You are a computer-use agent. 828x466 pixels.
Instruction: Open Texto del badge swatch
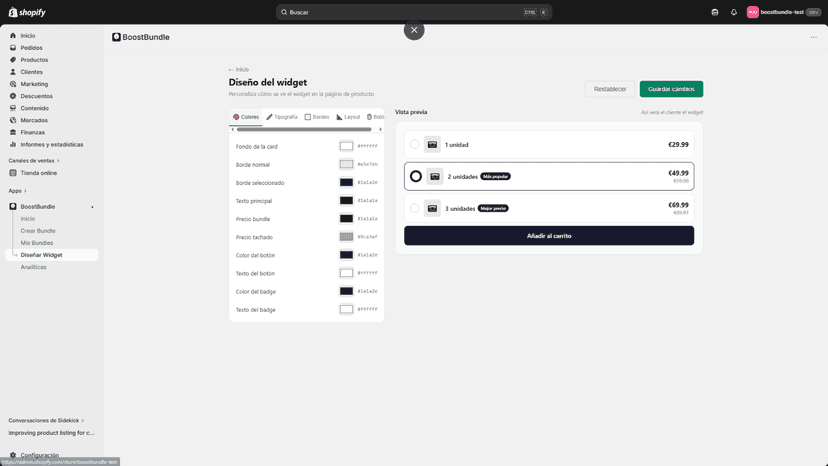346,310
